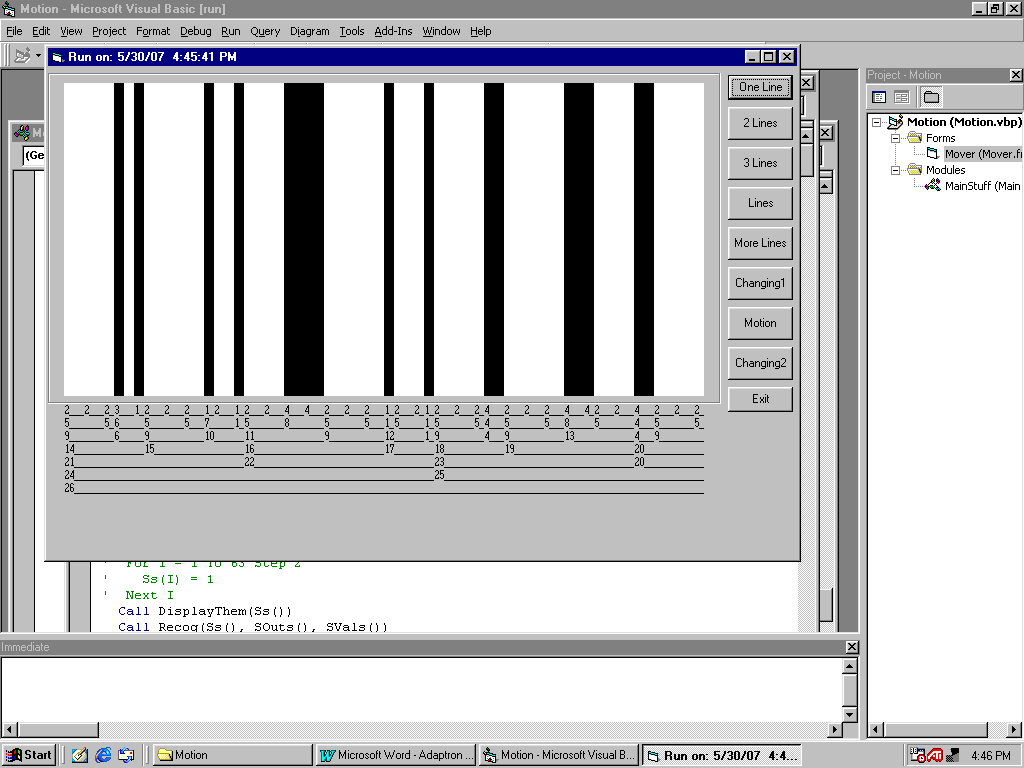
Task: Collapse the Motion (Motion.vbp) project node
Action: (x=876, y=122)
